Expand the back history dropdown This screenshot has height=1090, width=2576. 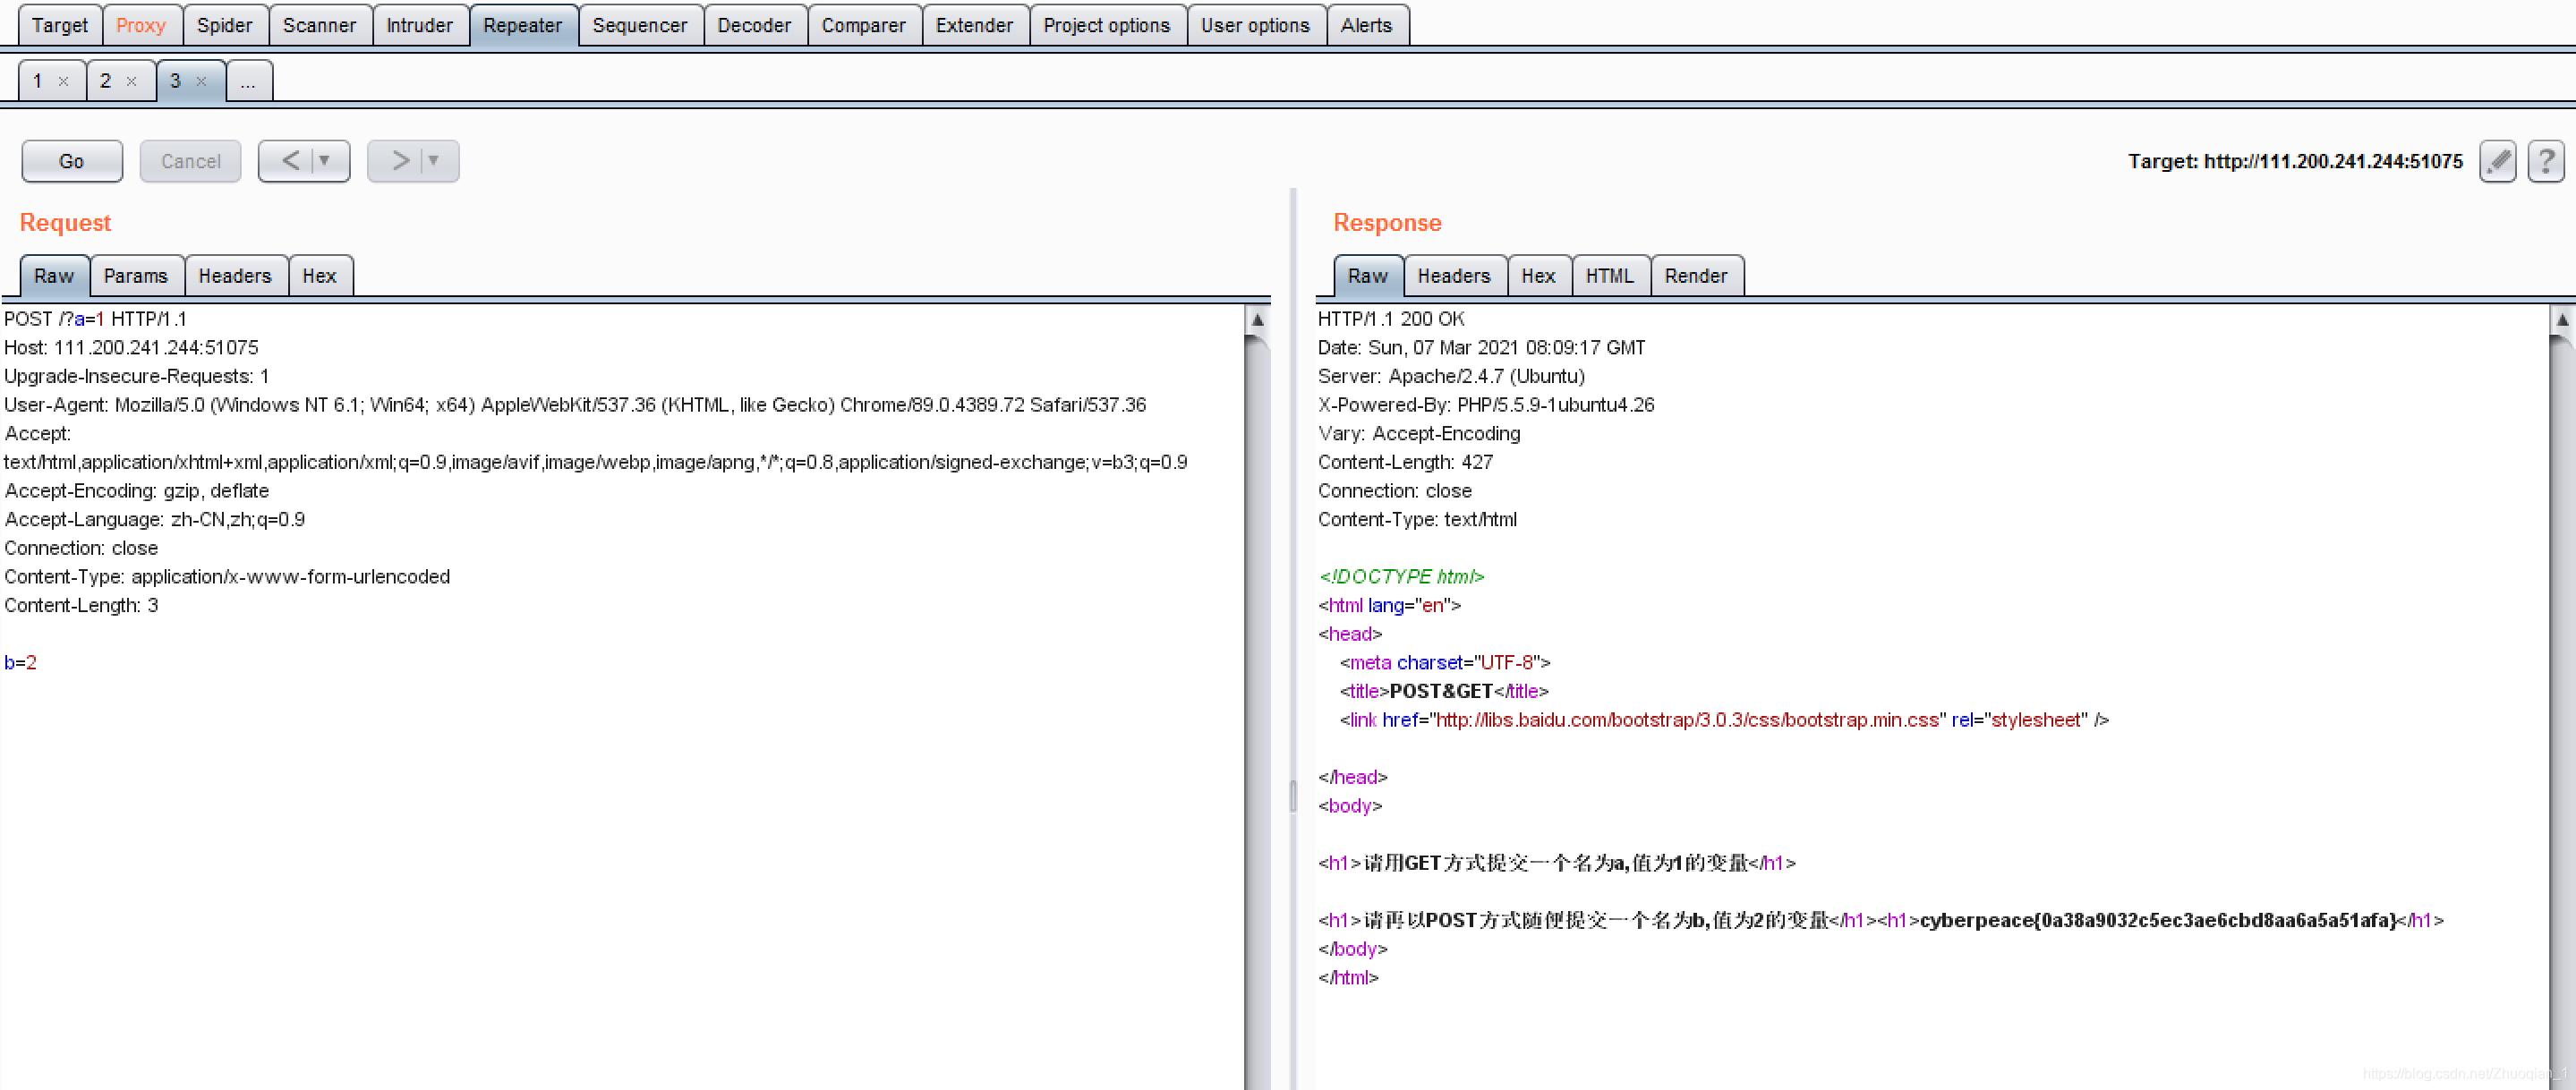(x=324, y=161)
